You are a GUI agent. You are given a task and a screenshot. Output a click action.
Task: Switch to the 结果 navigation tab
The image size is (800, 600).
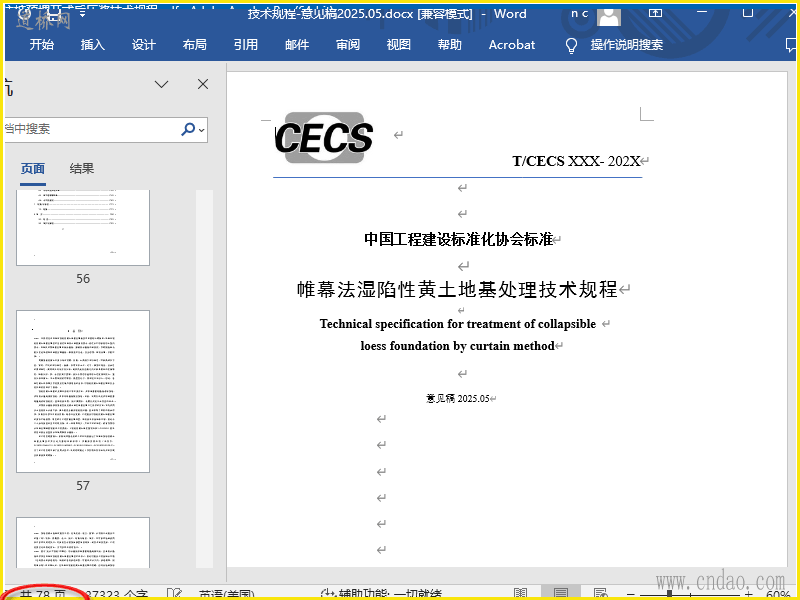(x=82, y=169)
